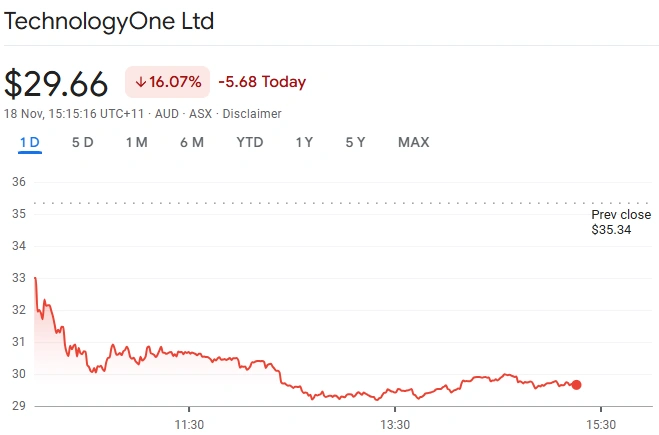Screen dimensions: 659x435
Task: Select the 1 D time range tab
Action: [30, 142]
